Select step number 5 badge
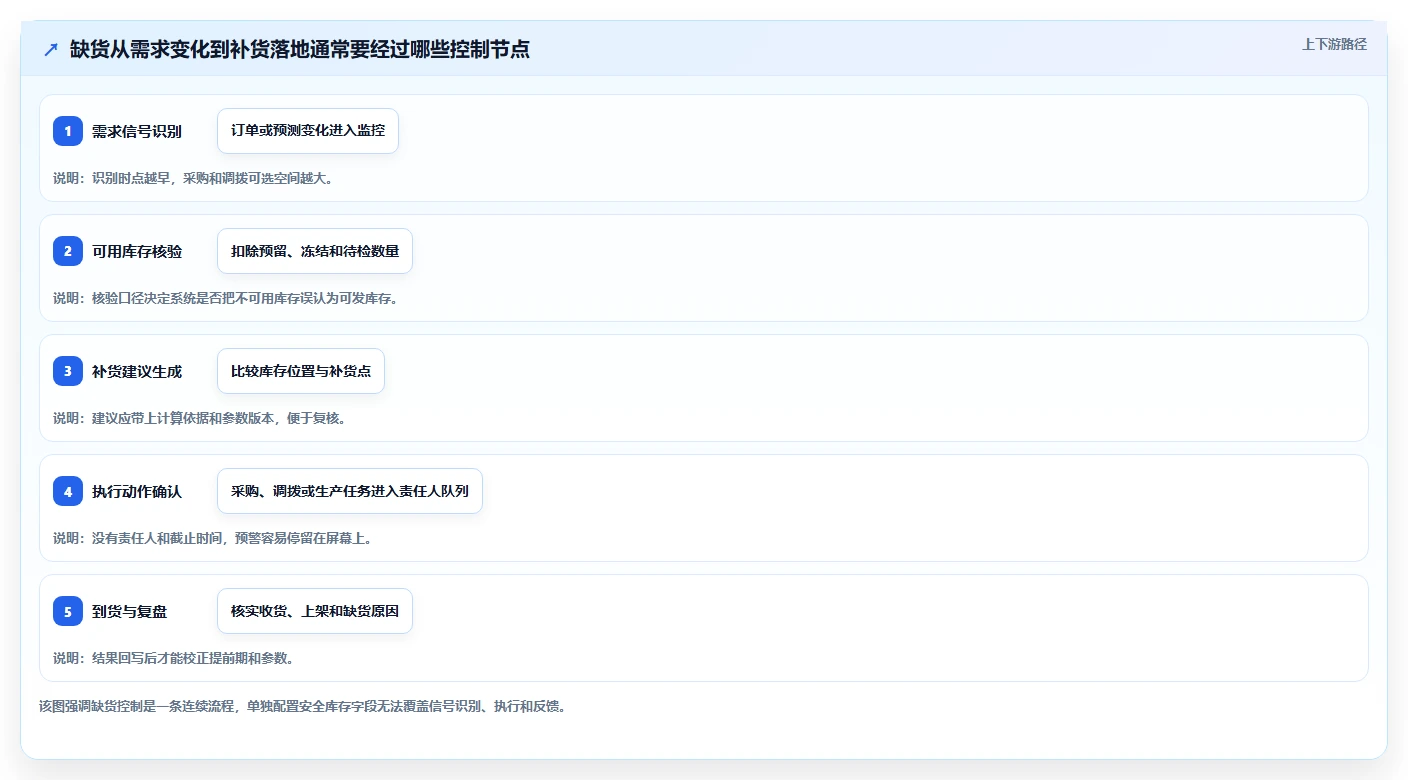Image resolution: width=1408 pixels, height=780 pixels. point(68,611)
